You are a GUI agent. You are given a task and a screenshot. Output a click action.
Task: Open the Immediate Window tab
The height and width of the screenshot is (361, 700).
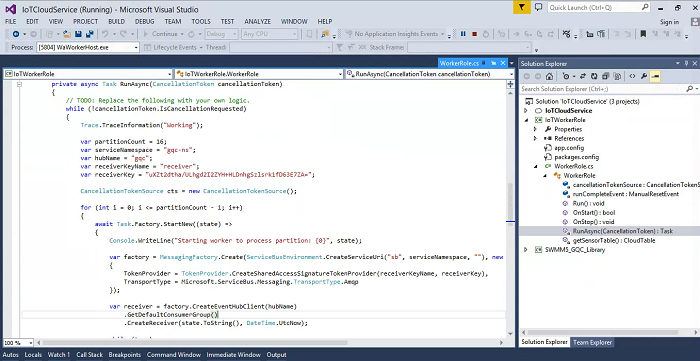pyautogui.click(x=233, y=355)
